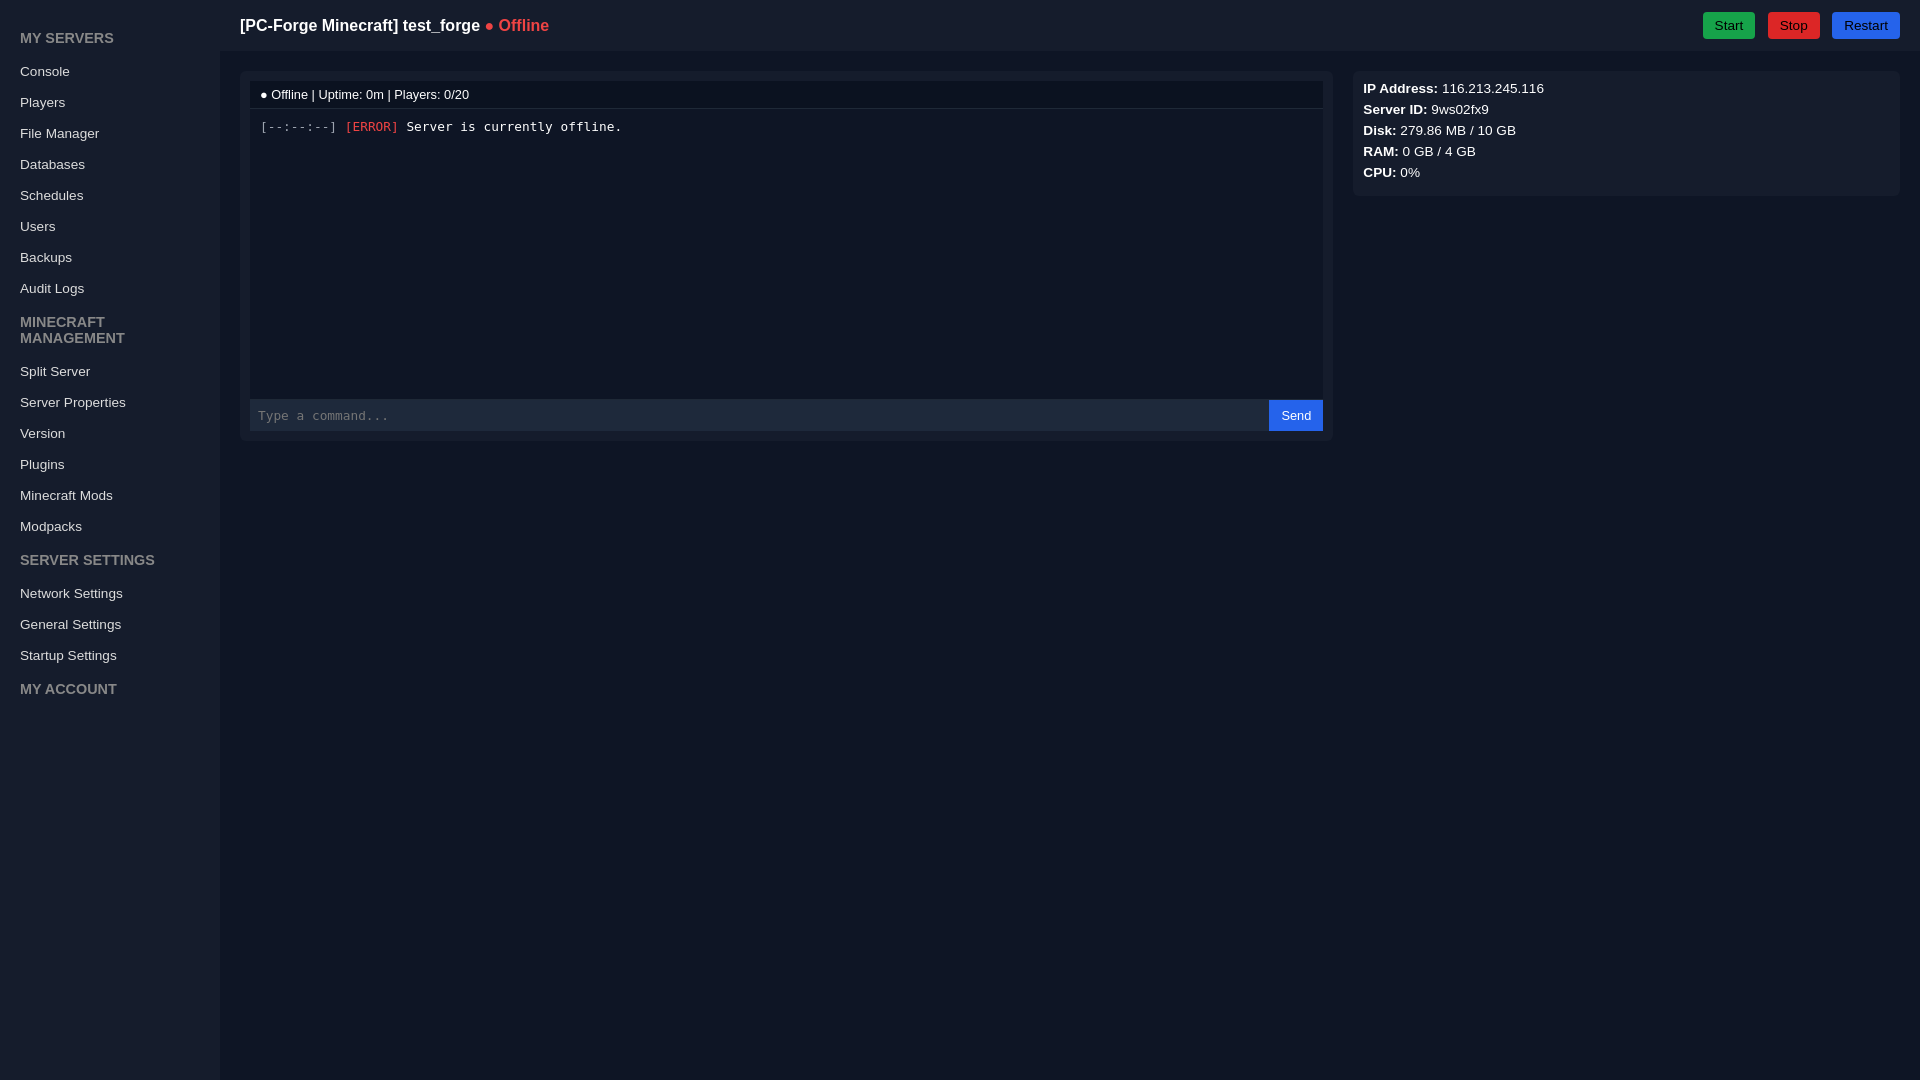
Task: Click the RAM 0 GB / 4 GB value
Action: click(x=1419, y=152)
